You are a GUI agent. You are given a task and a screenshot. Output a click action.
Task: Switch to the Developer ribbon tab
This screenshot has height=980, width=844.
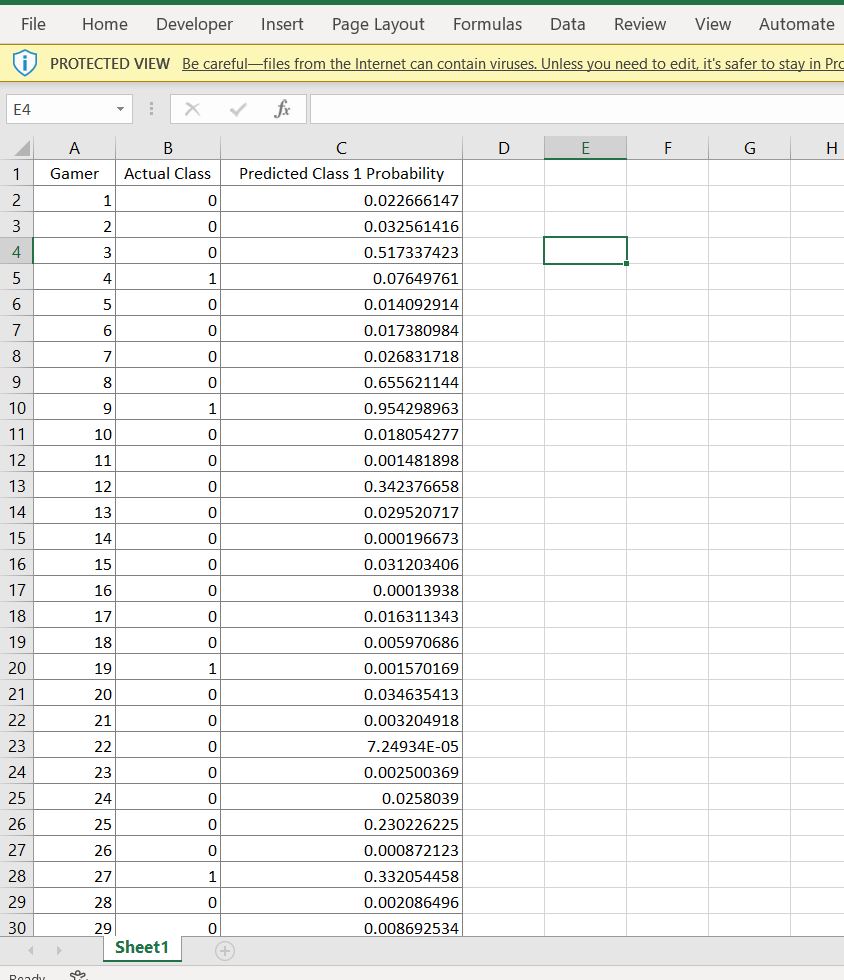click(x=193, y=24)
